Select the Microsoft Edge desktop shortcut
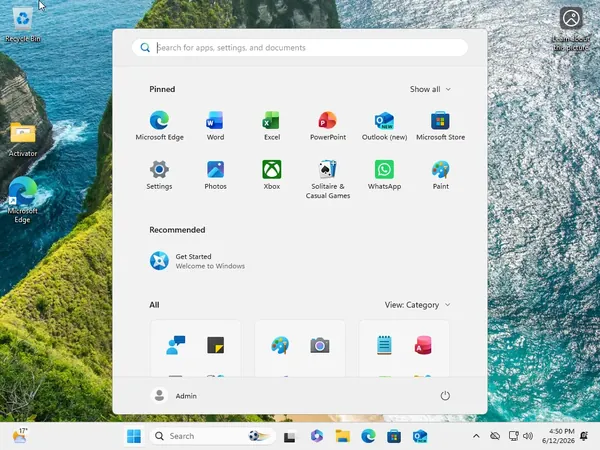600x450 pixels. 23,200
